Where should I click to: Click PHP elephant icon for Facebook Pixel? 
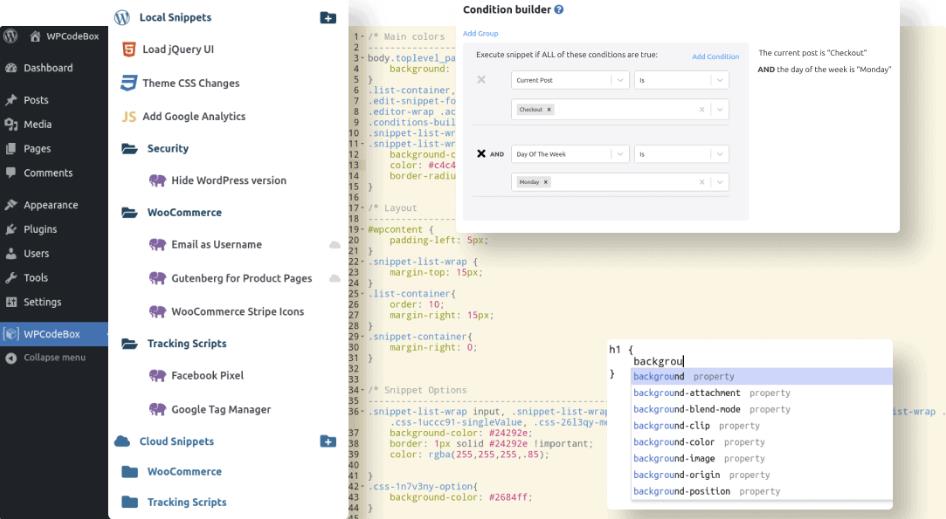click(157, 375)
